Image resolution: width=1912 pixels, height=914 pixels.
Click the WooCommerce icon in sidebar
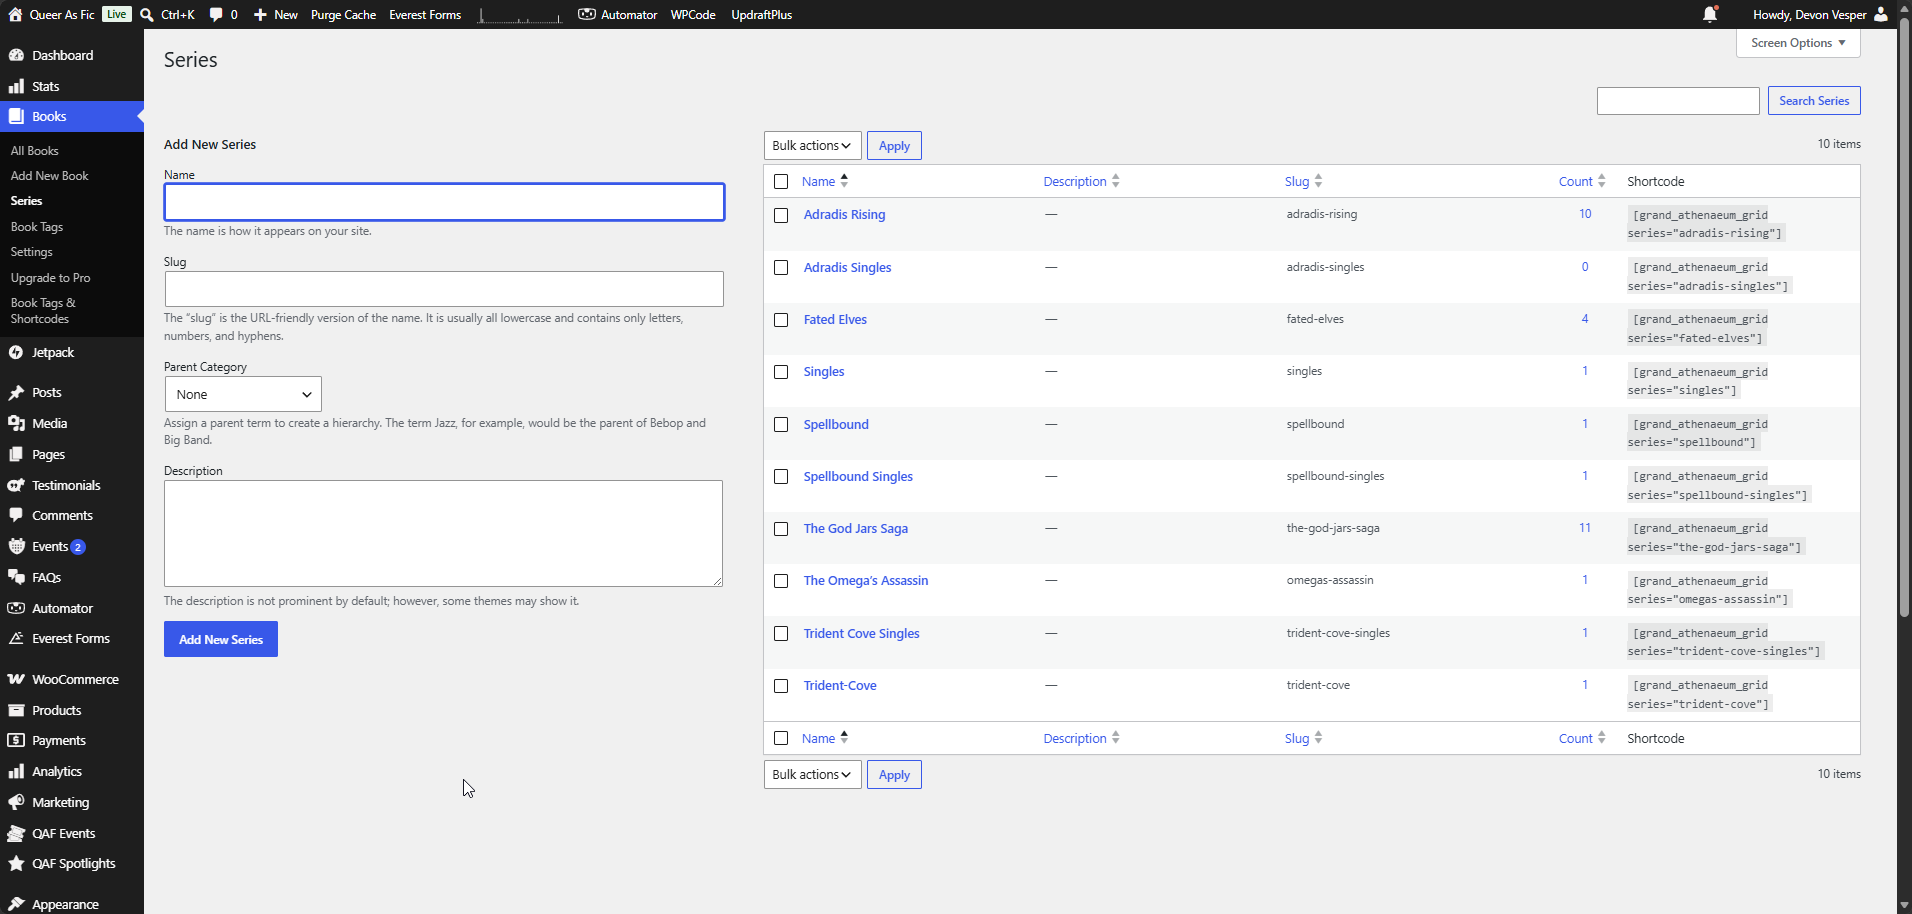16,679
